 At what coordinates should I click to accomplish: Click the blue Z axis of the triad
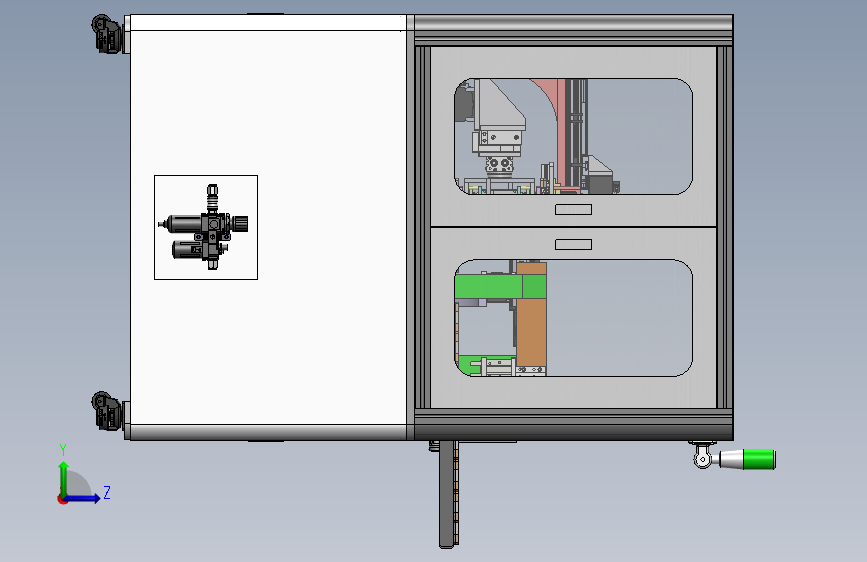(82, 498)
